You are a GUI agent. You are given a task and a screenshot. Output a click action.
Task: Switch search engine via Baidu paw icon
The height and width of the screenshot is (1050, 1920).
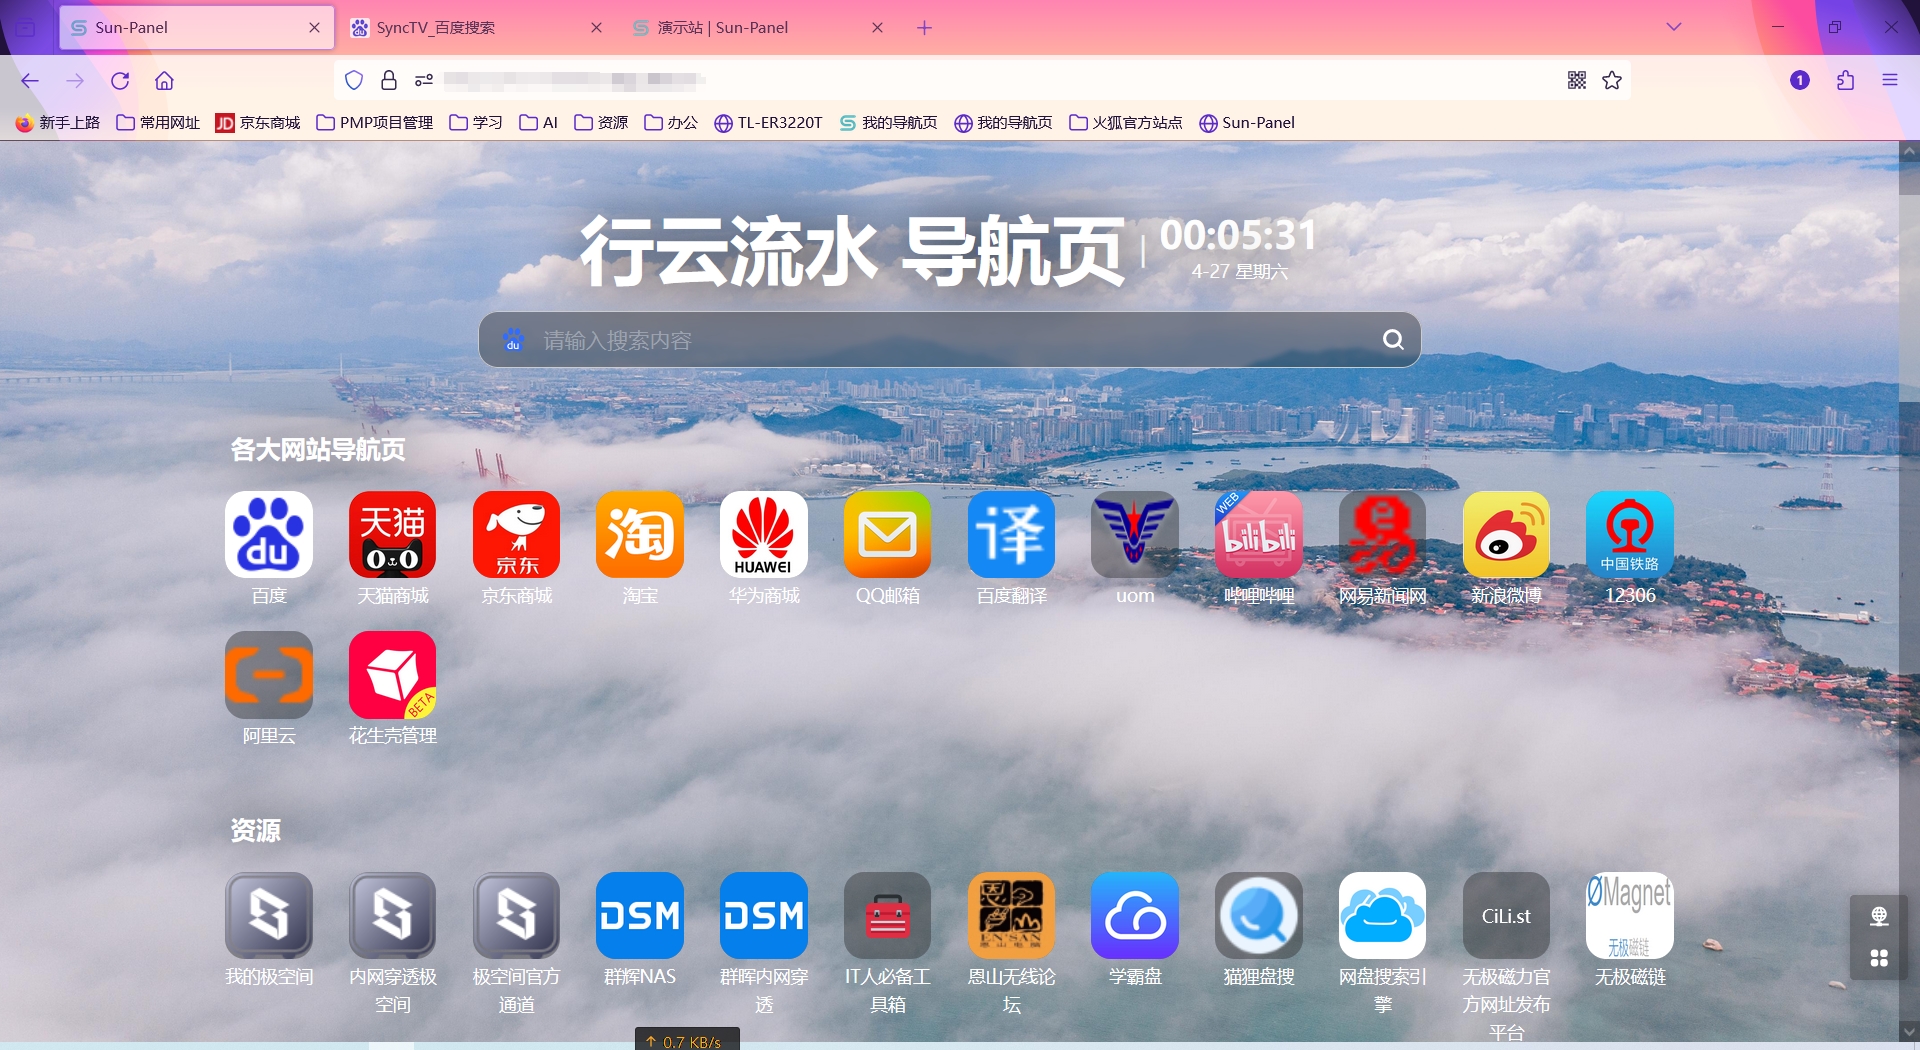click(x=513, y=340)
